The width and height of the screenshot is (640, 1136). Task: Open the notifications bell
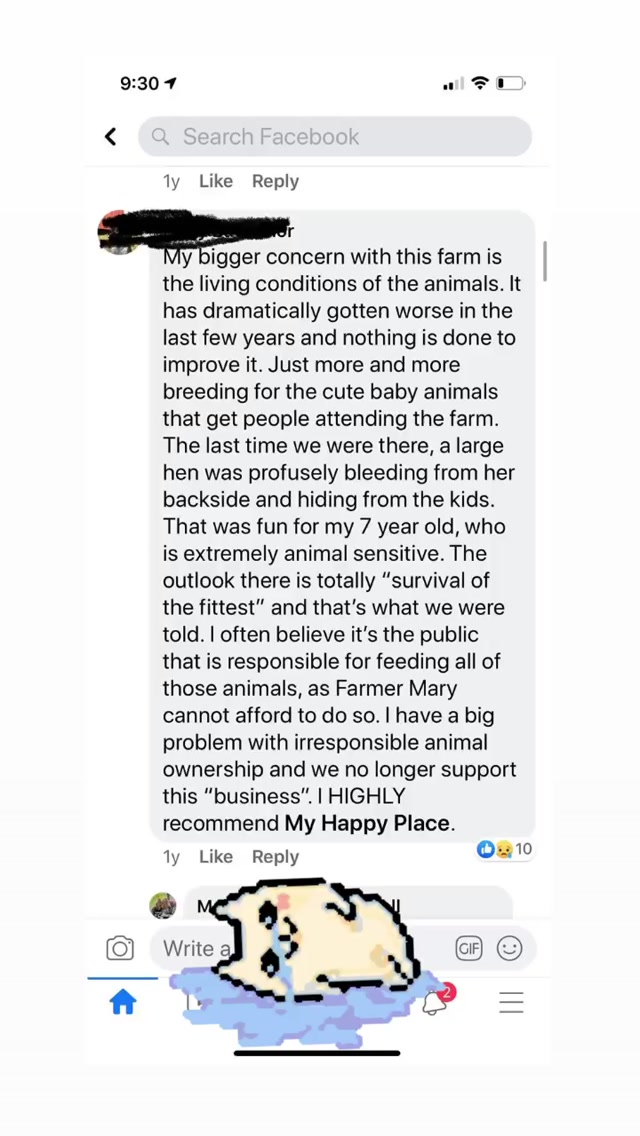tap(435, 1002)
